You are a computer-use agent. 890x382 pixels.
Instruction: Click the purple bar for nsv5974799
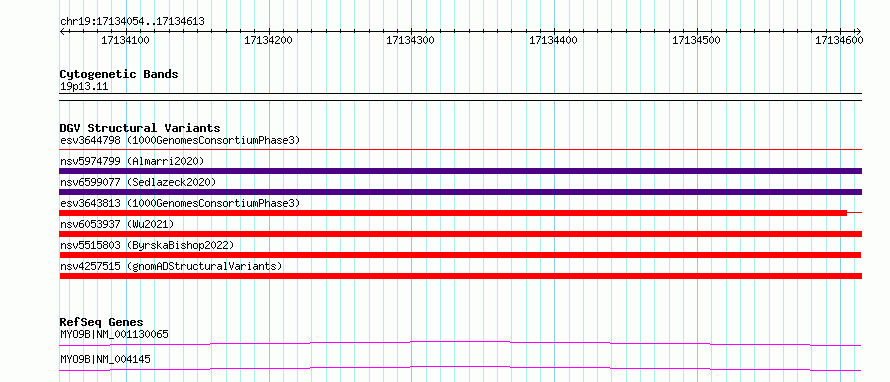(x=460, y=171)
